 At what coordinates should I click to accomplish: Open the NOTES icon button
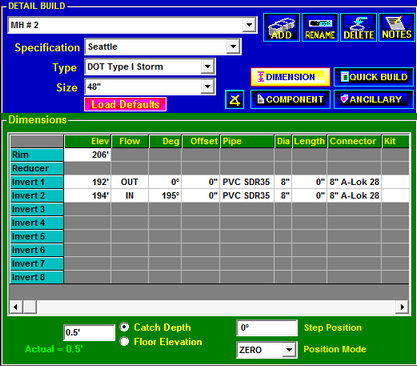pyautogui.click(x=397, y=28)
